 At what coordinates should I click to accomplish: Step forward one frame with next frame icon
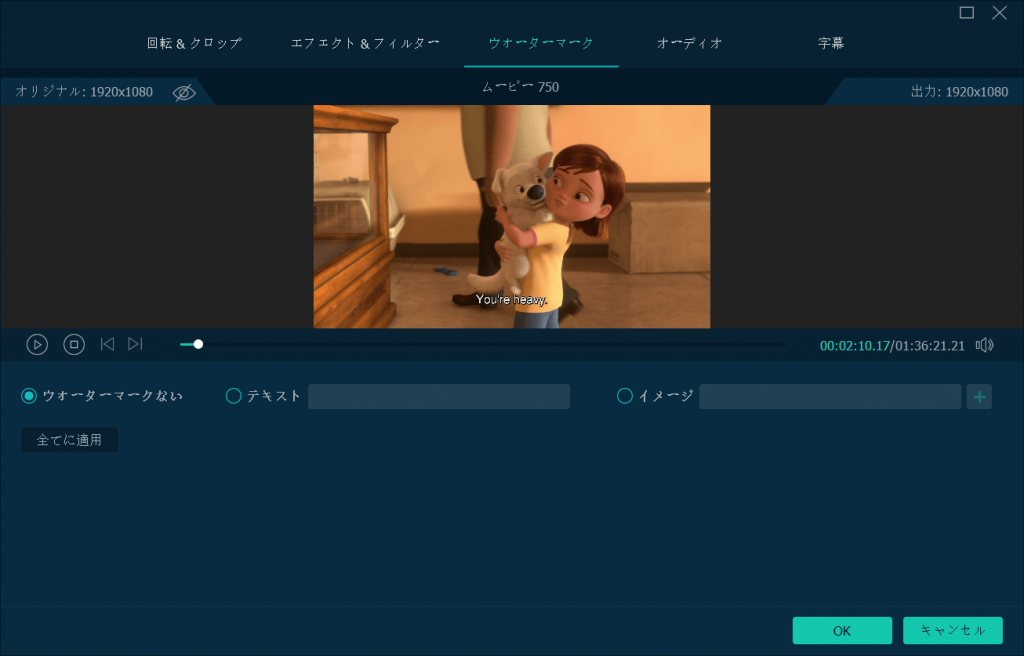click(x=135, y=344)
